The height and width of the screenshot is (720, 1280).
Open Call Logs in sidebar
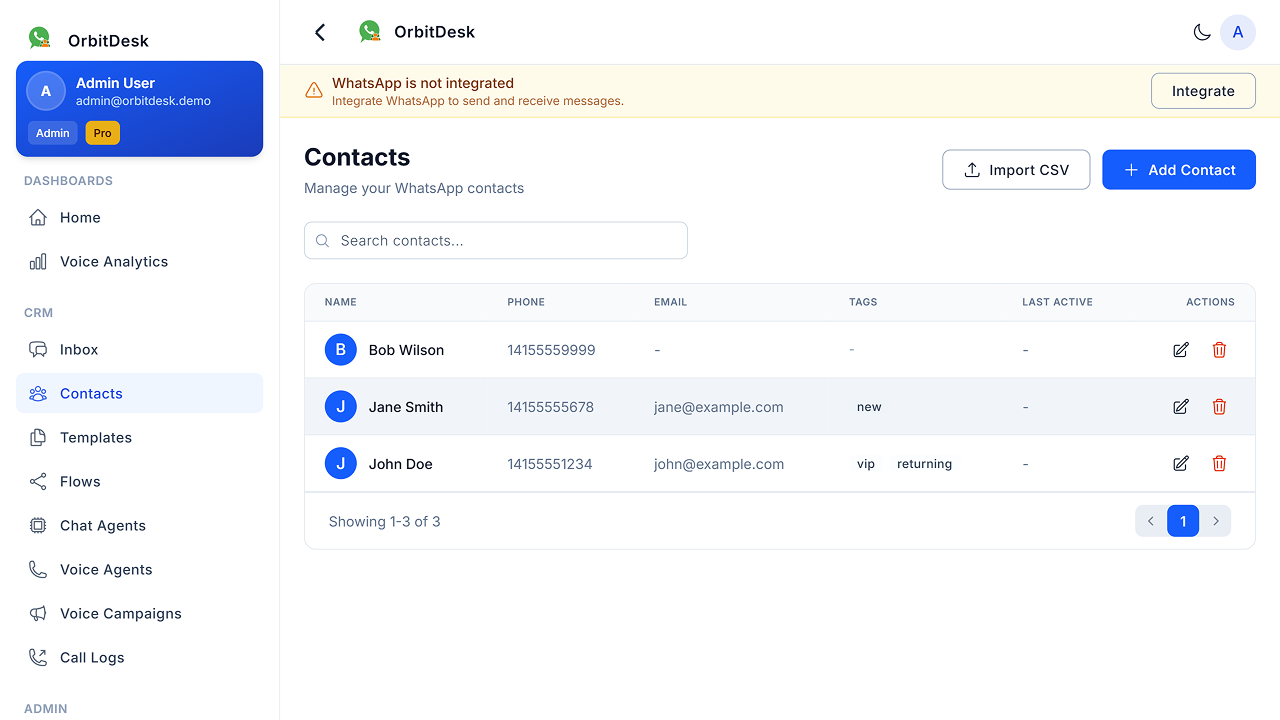coord(92,658)
